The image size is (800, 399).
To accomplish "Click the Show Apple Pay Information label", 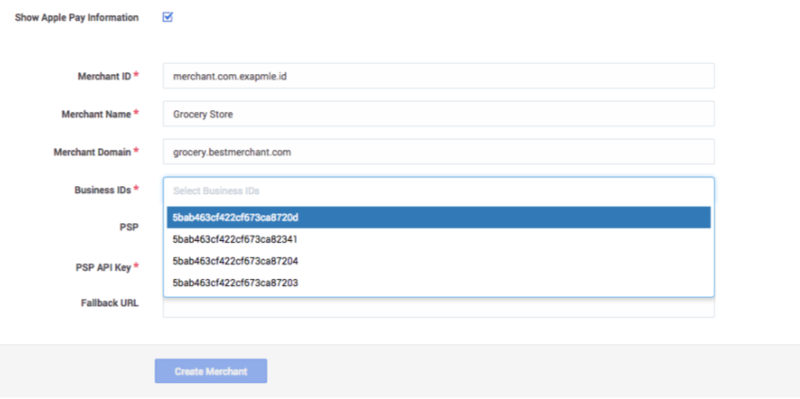I will point(77,17).
